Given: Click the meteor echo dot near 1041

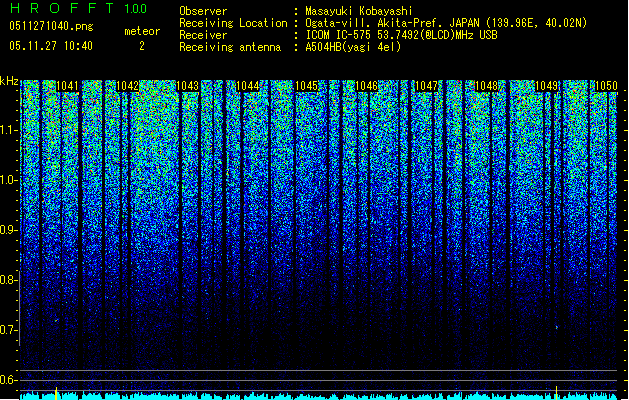Looking at the screenshot, I should coord(56,321).
